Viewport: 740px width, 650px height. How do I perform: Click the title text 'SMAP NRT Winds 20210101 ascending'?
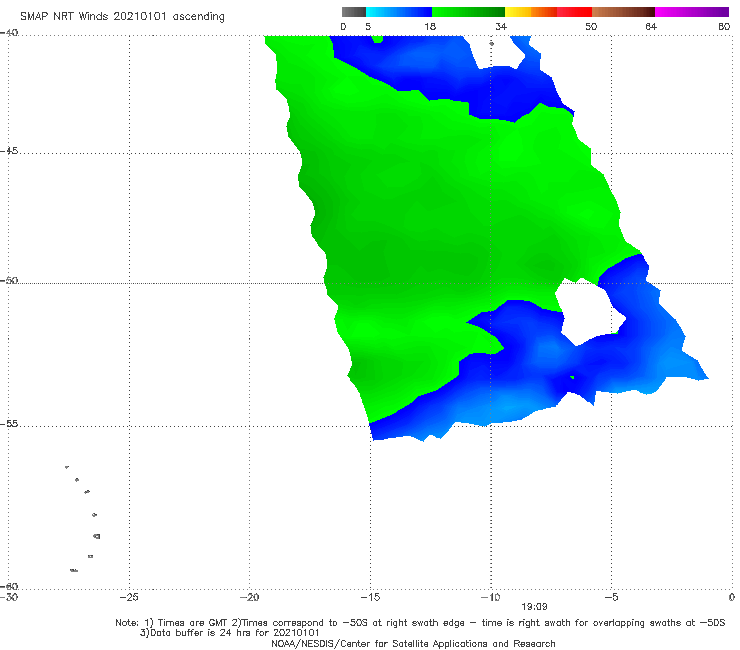tap(122, 16)
